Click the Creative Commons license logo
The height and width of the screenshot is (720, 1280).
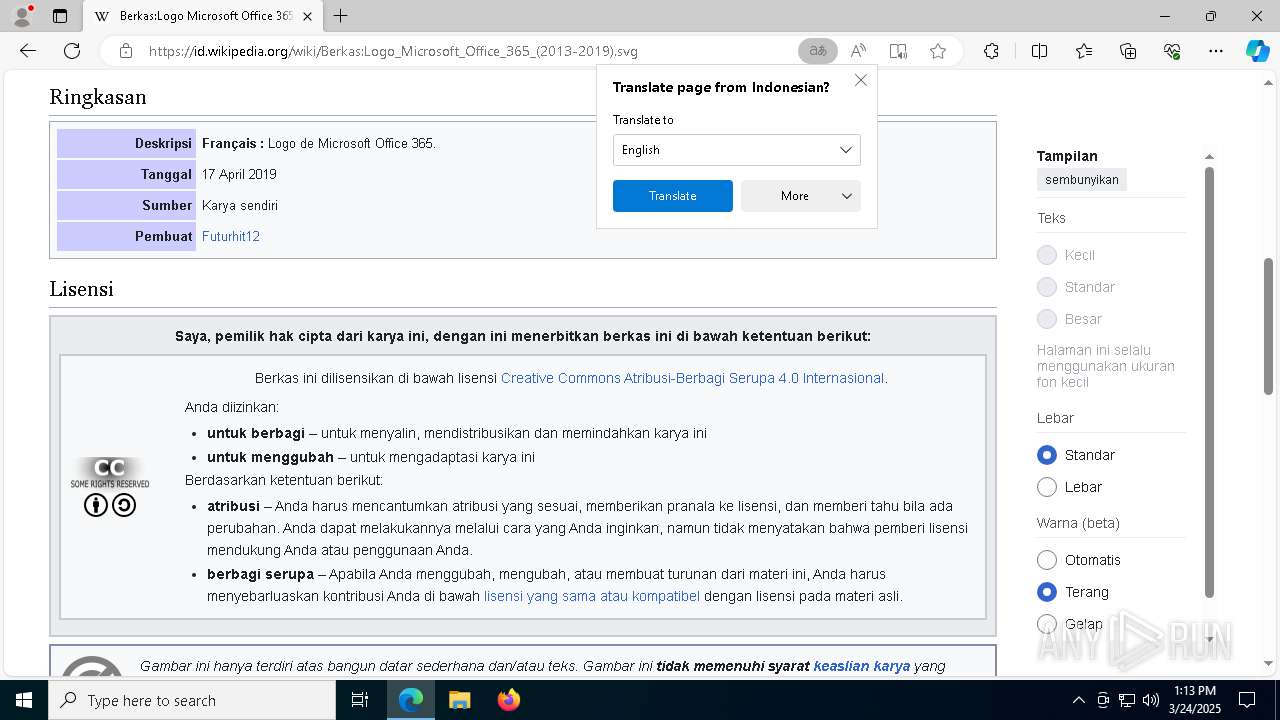pyautogui.click(x=110, y=486)
